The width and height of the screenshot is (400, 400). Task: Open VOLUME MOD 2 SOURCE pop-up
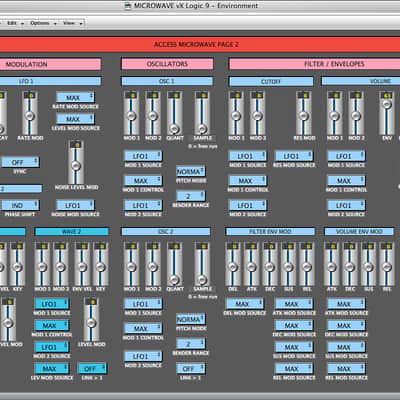tap(346, 205)
